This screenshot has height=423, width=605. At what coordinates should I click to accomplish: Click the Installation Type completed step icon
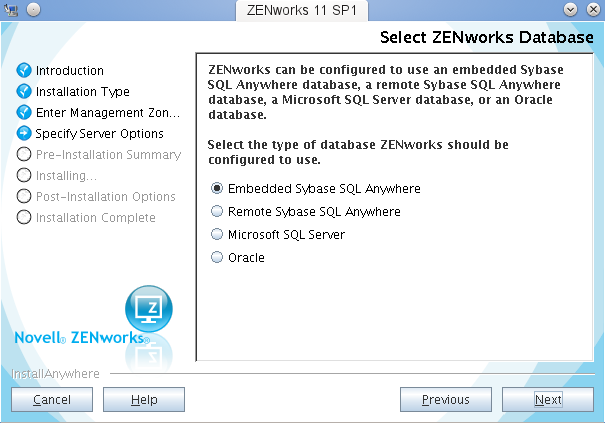(x=25, y=92)
